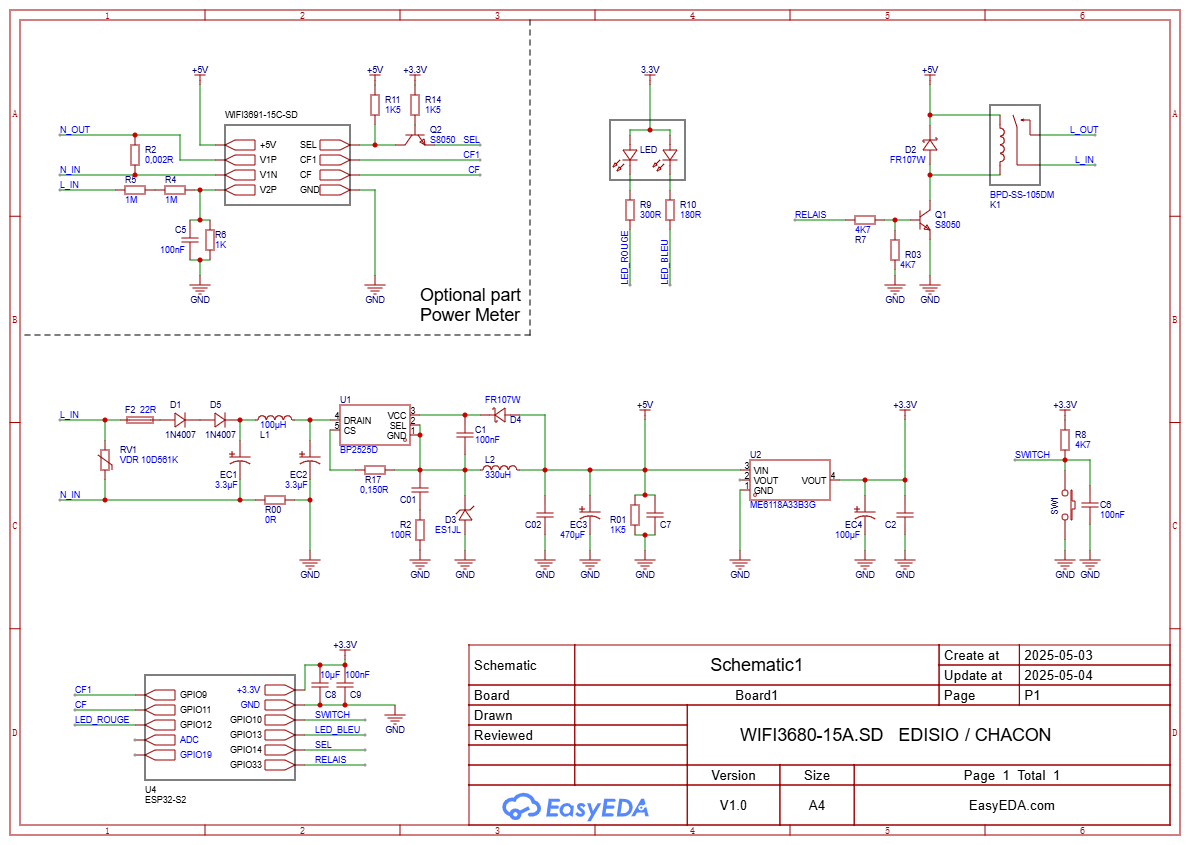This screenshot has height=845, width=1190.
Task: Click the U2 ME6118A33B3G regulator block
Action: coord(789,480)
